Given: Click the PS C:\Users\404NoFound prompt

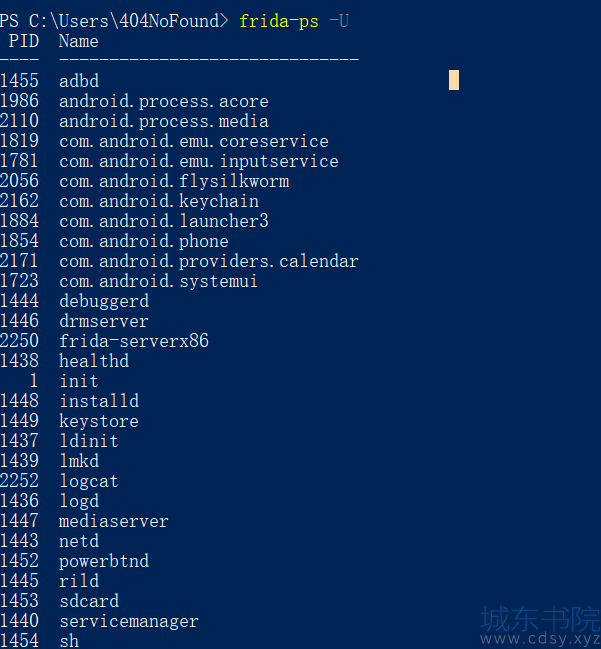Looking at the screenshot, I should [114, 21].
